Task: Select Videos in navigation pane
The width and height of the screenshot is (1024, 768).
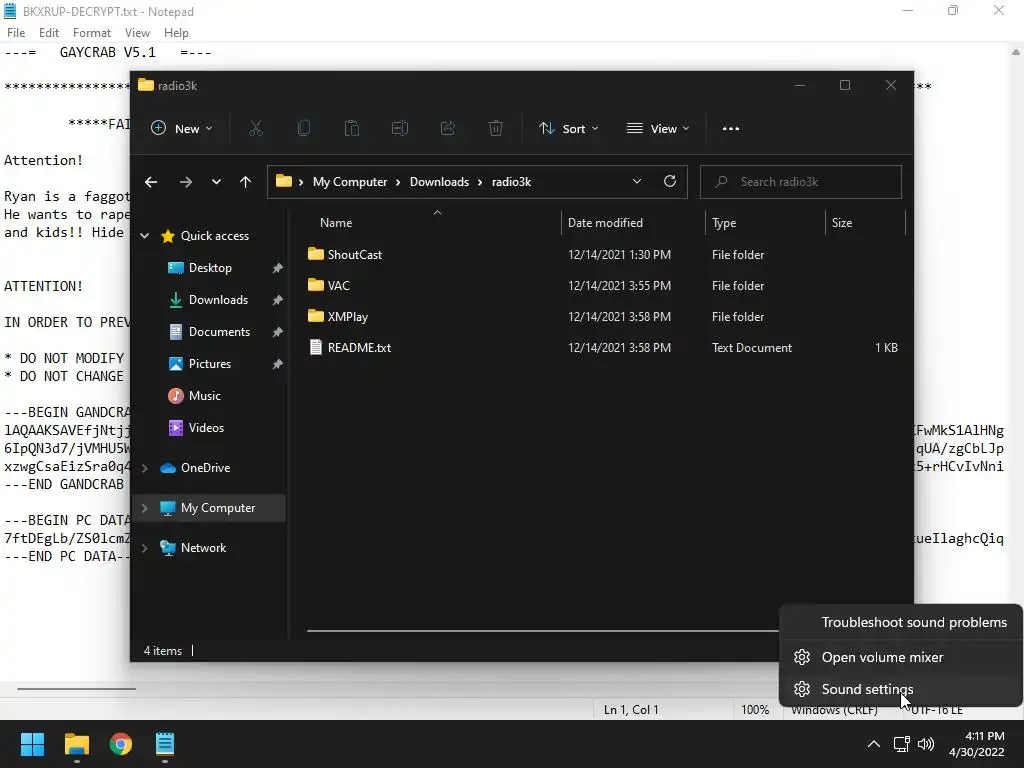Action: tap(206, 428)
